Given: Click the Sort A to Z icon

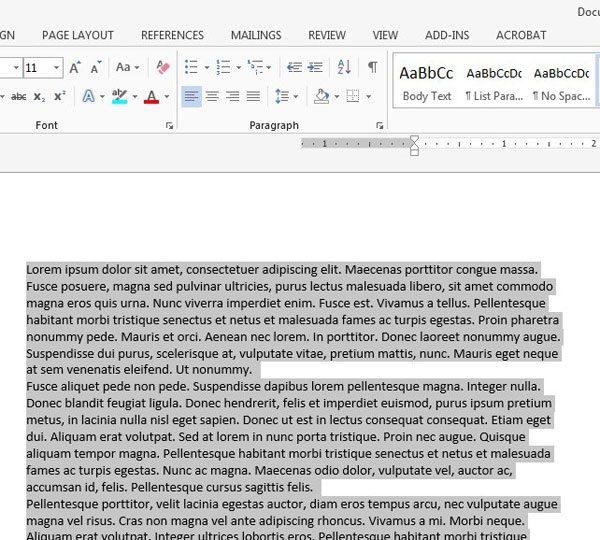Looking at the screenshot, I should point(345,68).
